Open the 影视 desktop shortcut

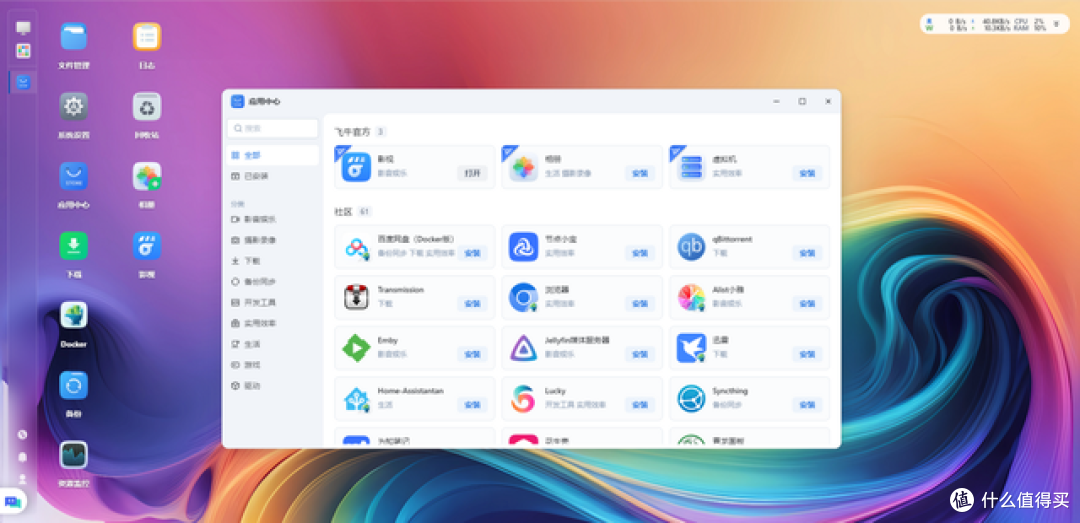(147, 246)
